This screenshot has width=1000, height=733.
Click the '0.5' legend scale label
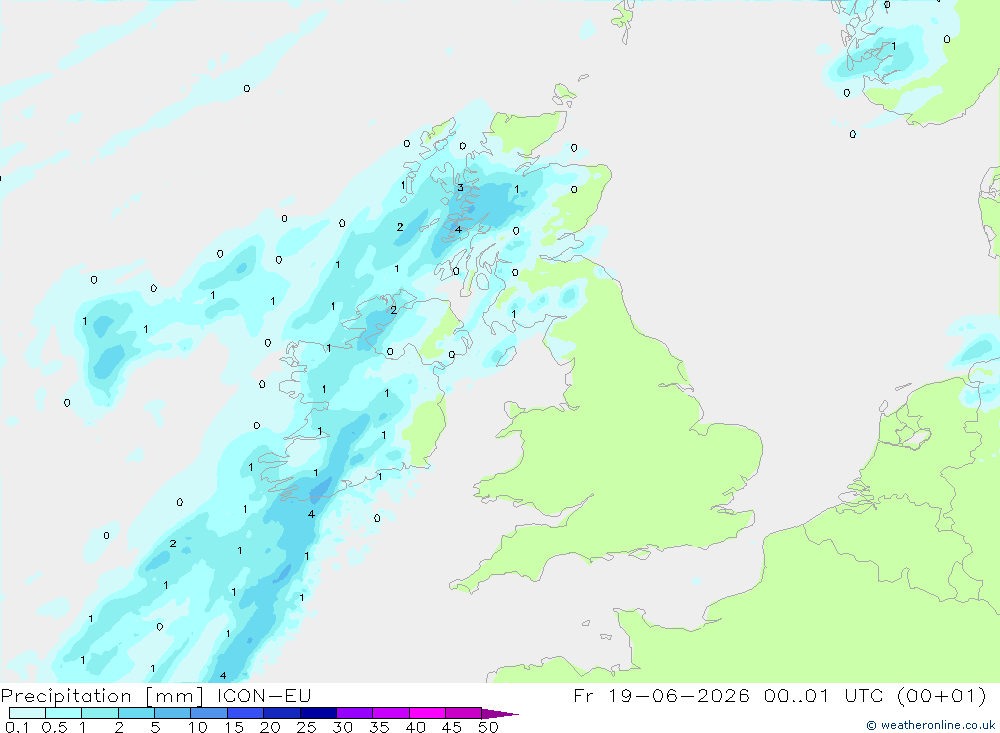click(54, 727)
